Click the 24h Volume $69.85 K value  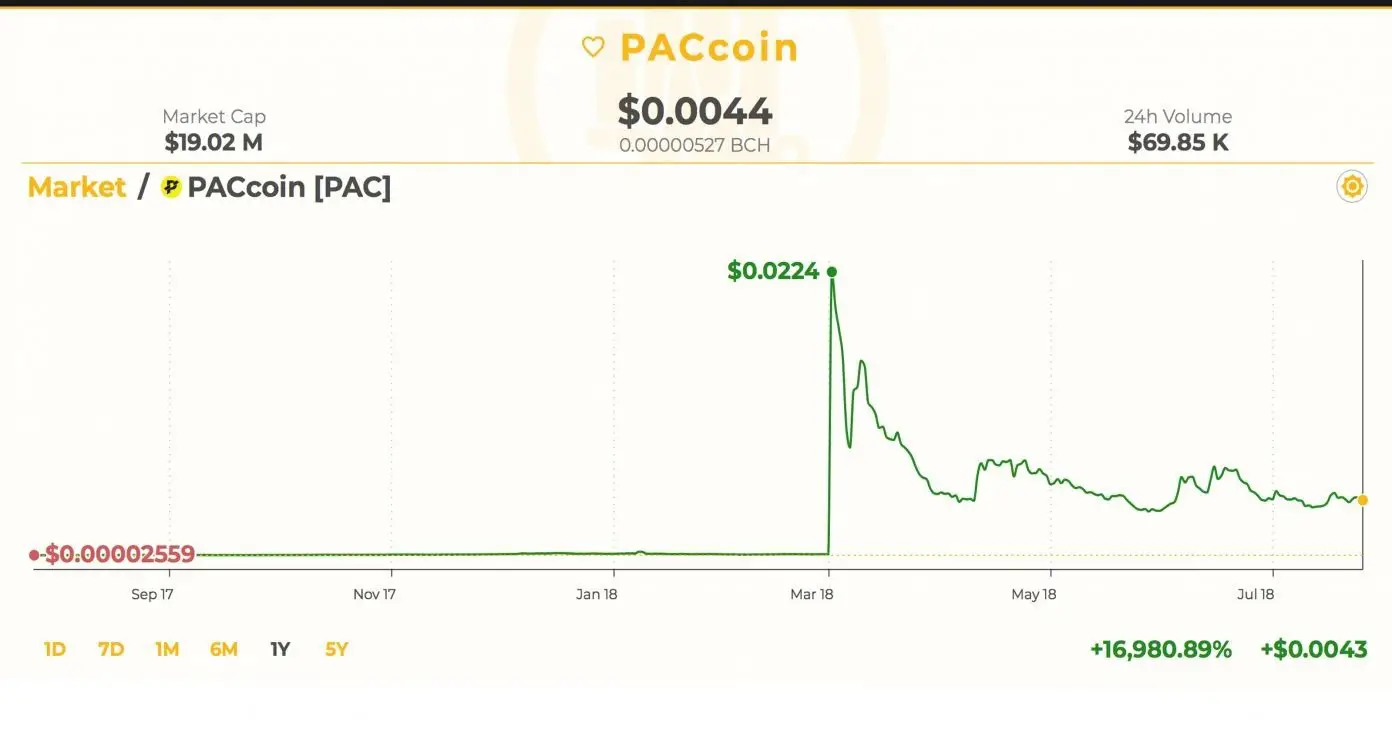1178,142
